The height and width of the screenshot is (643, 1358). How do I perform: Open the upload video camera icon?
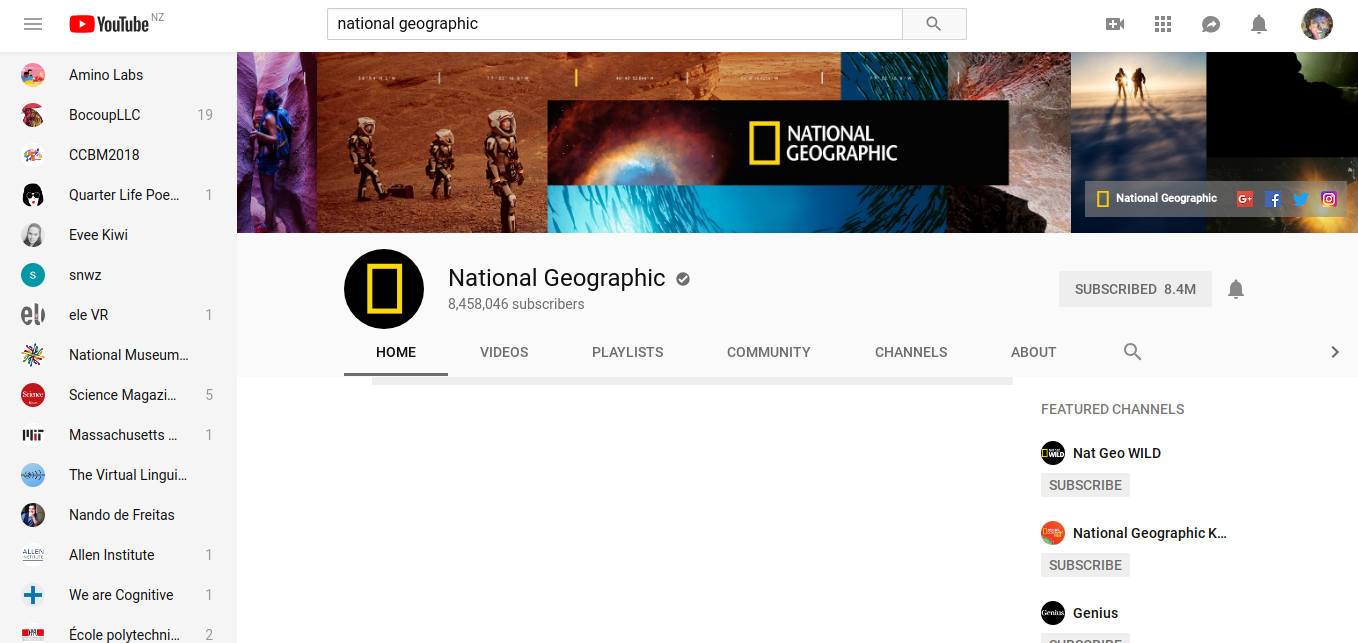pyautogui.click(x=1115, y=24)
